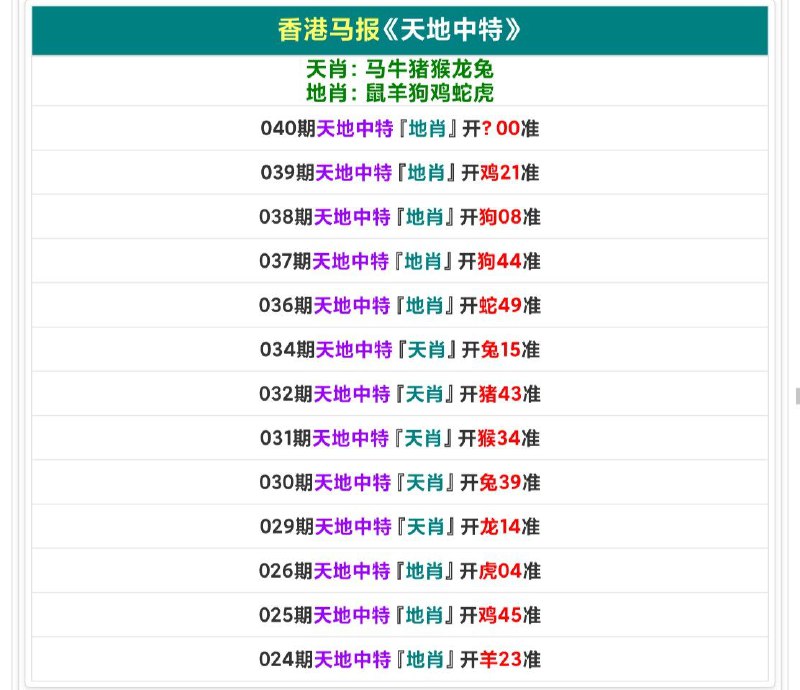Viewport: 800px width, 690px height.
Task: Click the 『地肖』 label in the 039期 row
Action: 426,172
